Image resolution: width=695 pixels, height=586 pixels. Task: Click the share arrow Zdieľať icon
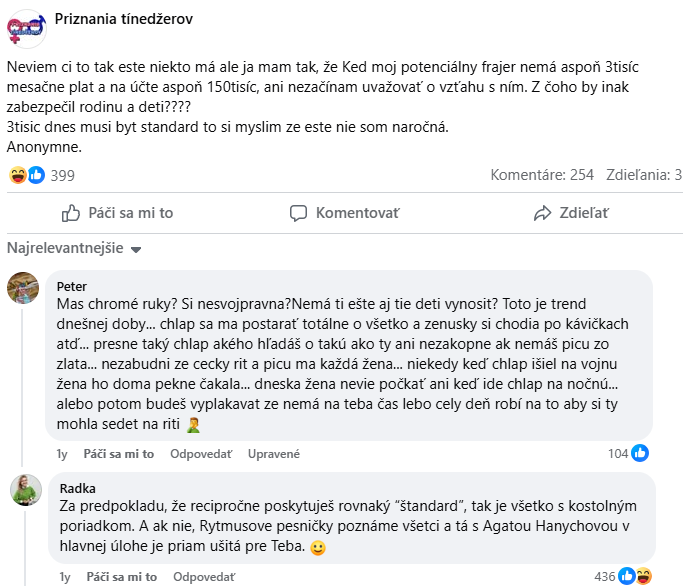(543, 213)
